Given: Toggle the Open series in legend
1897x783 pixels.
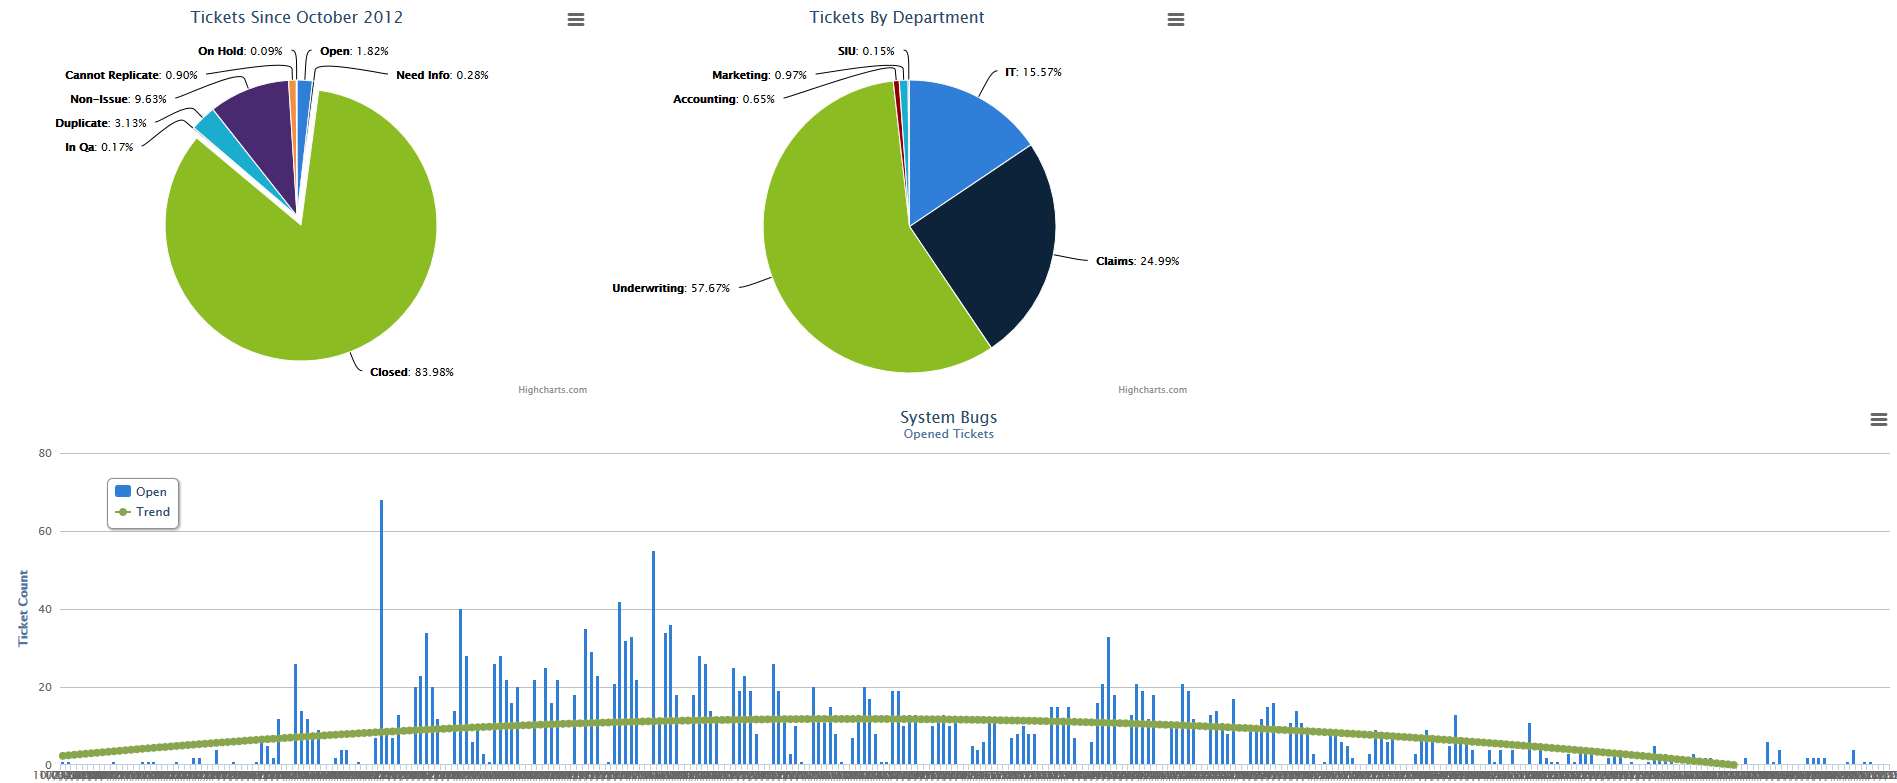Looking at the screenshot, I should click(x=141, y=492).
